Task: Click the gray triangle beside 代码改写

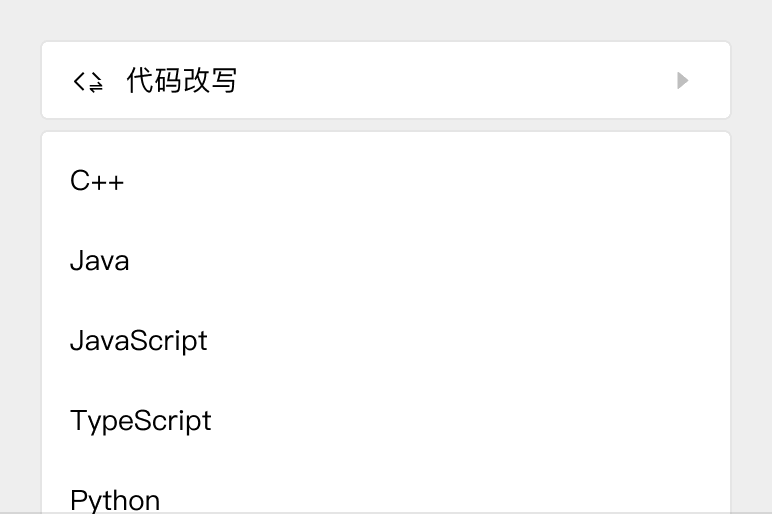Action: (x=682, y=80)
